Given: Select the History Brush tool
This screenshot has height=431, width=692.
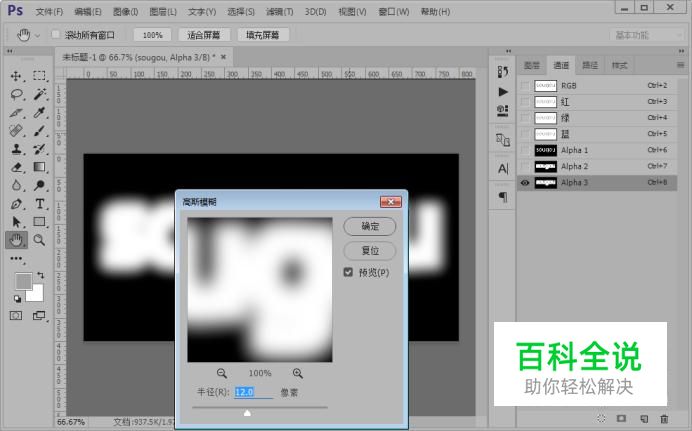Looking at the screenshot, I should click(39, 149).
